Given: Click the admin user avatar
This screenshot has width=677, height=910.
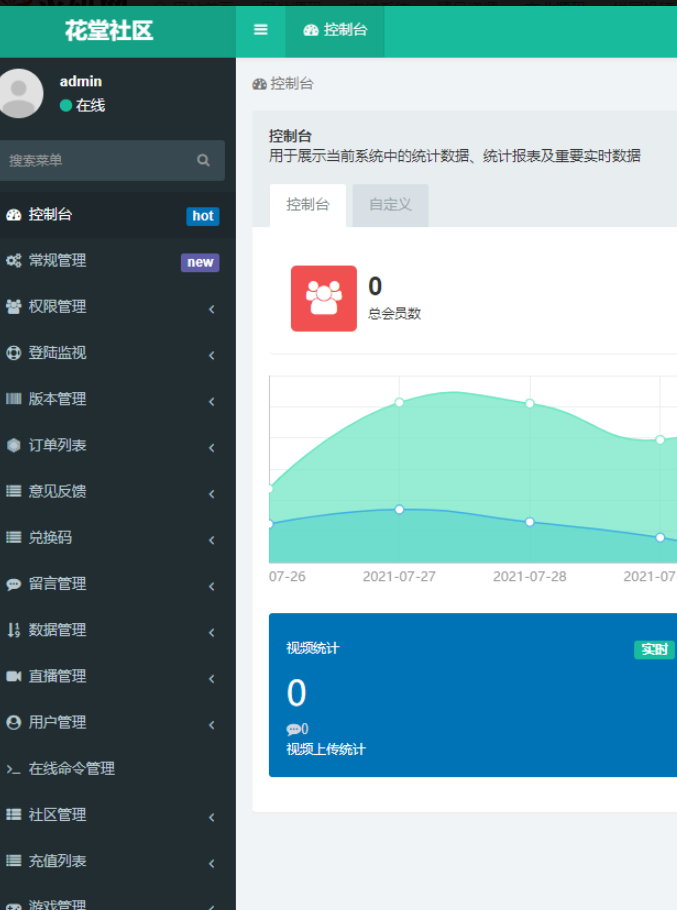Looking at the screenshot, I should tap(19, 93).
